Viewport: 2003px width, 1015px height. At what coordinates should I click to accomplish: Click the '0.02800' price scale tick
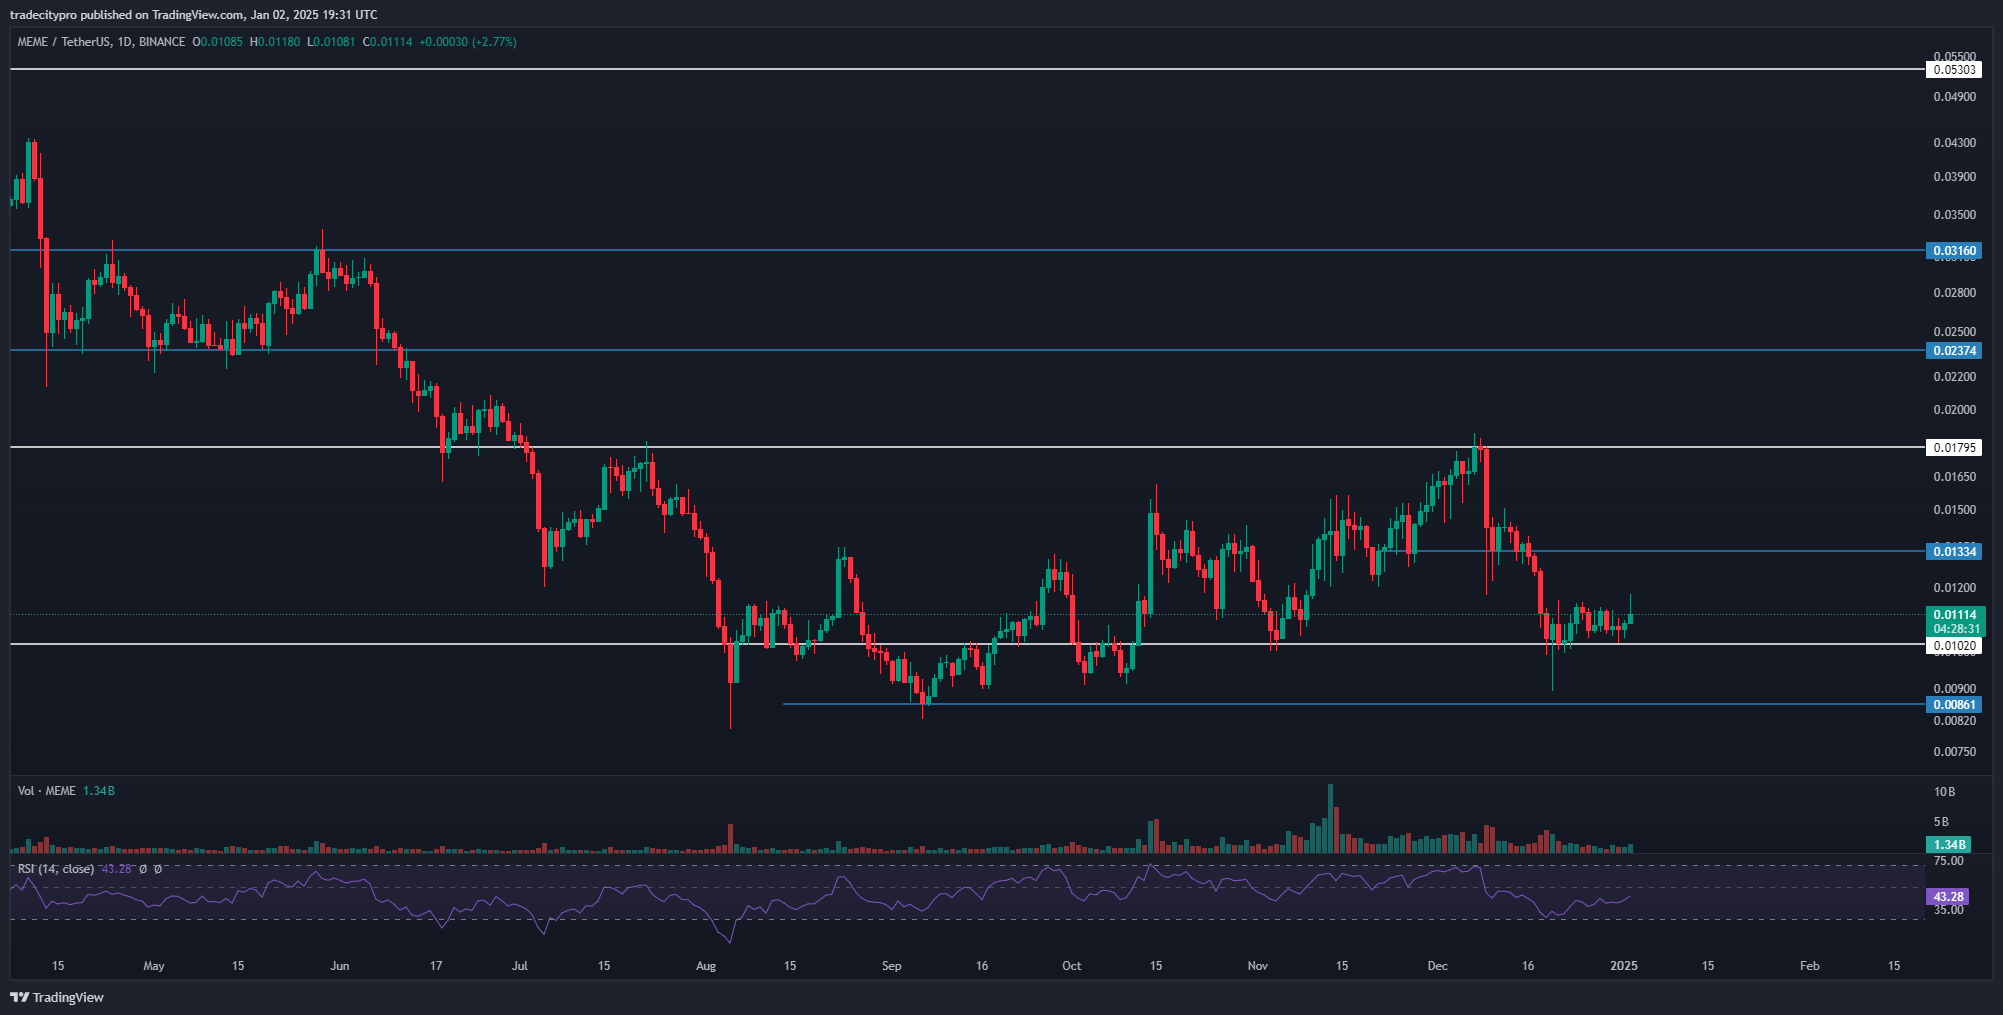[x=1954, y=293]
